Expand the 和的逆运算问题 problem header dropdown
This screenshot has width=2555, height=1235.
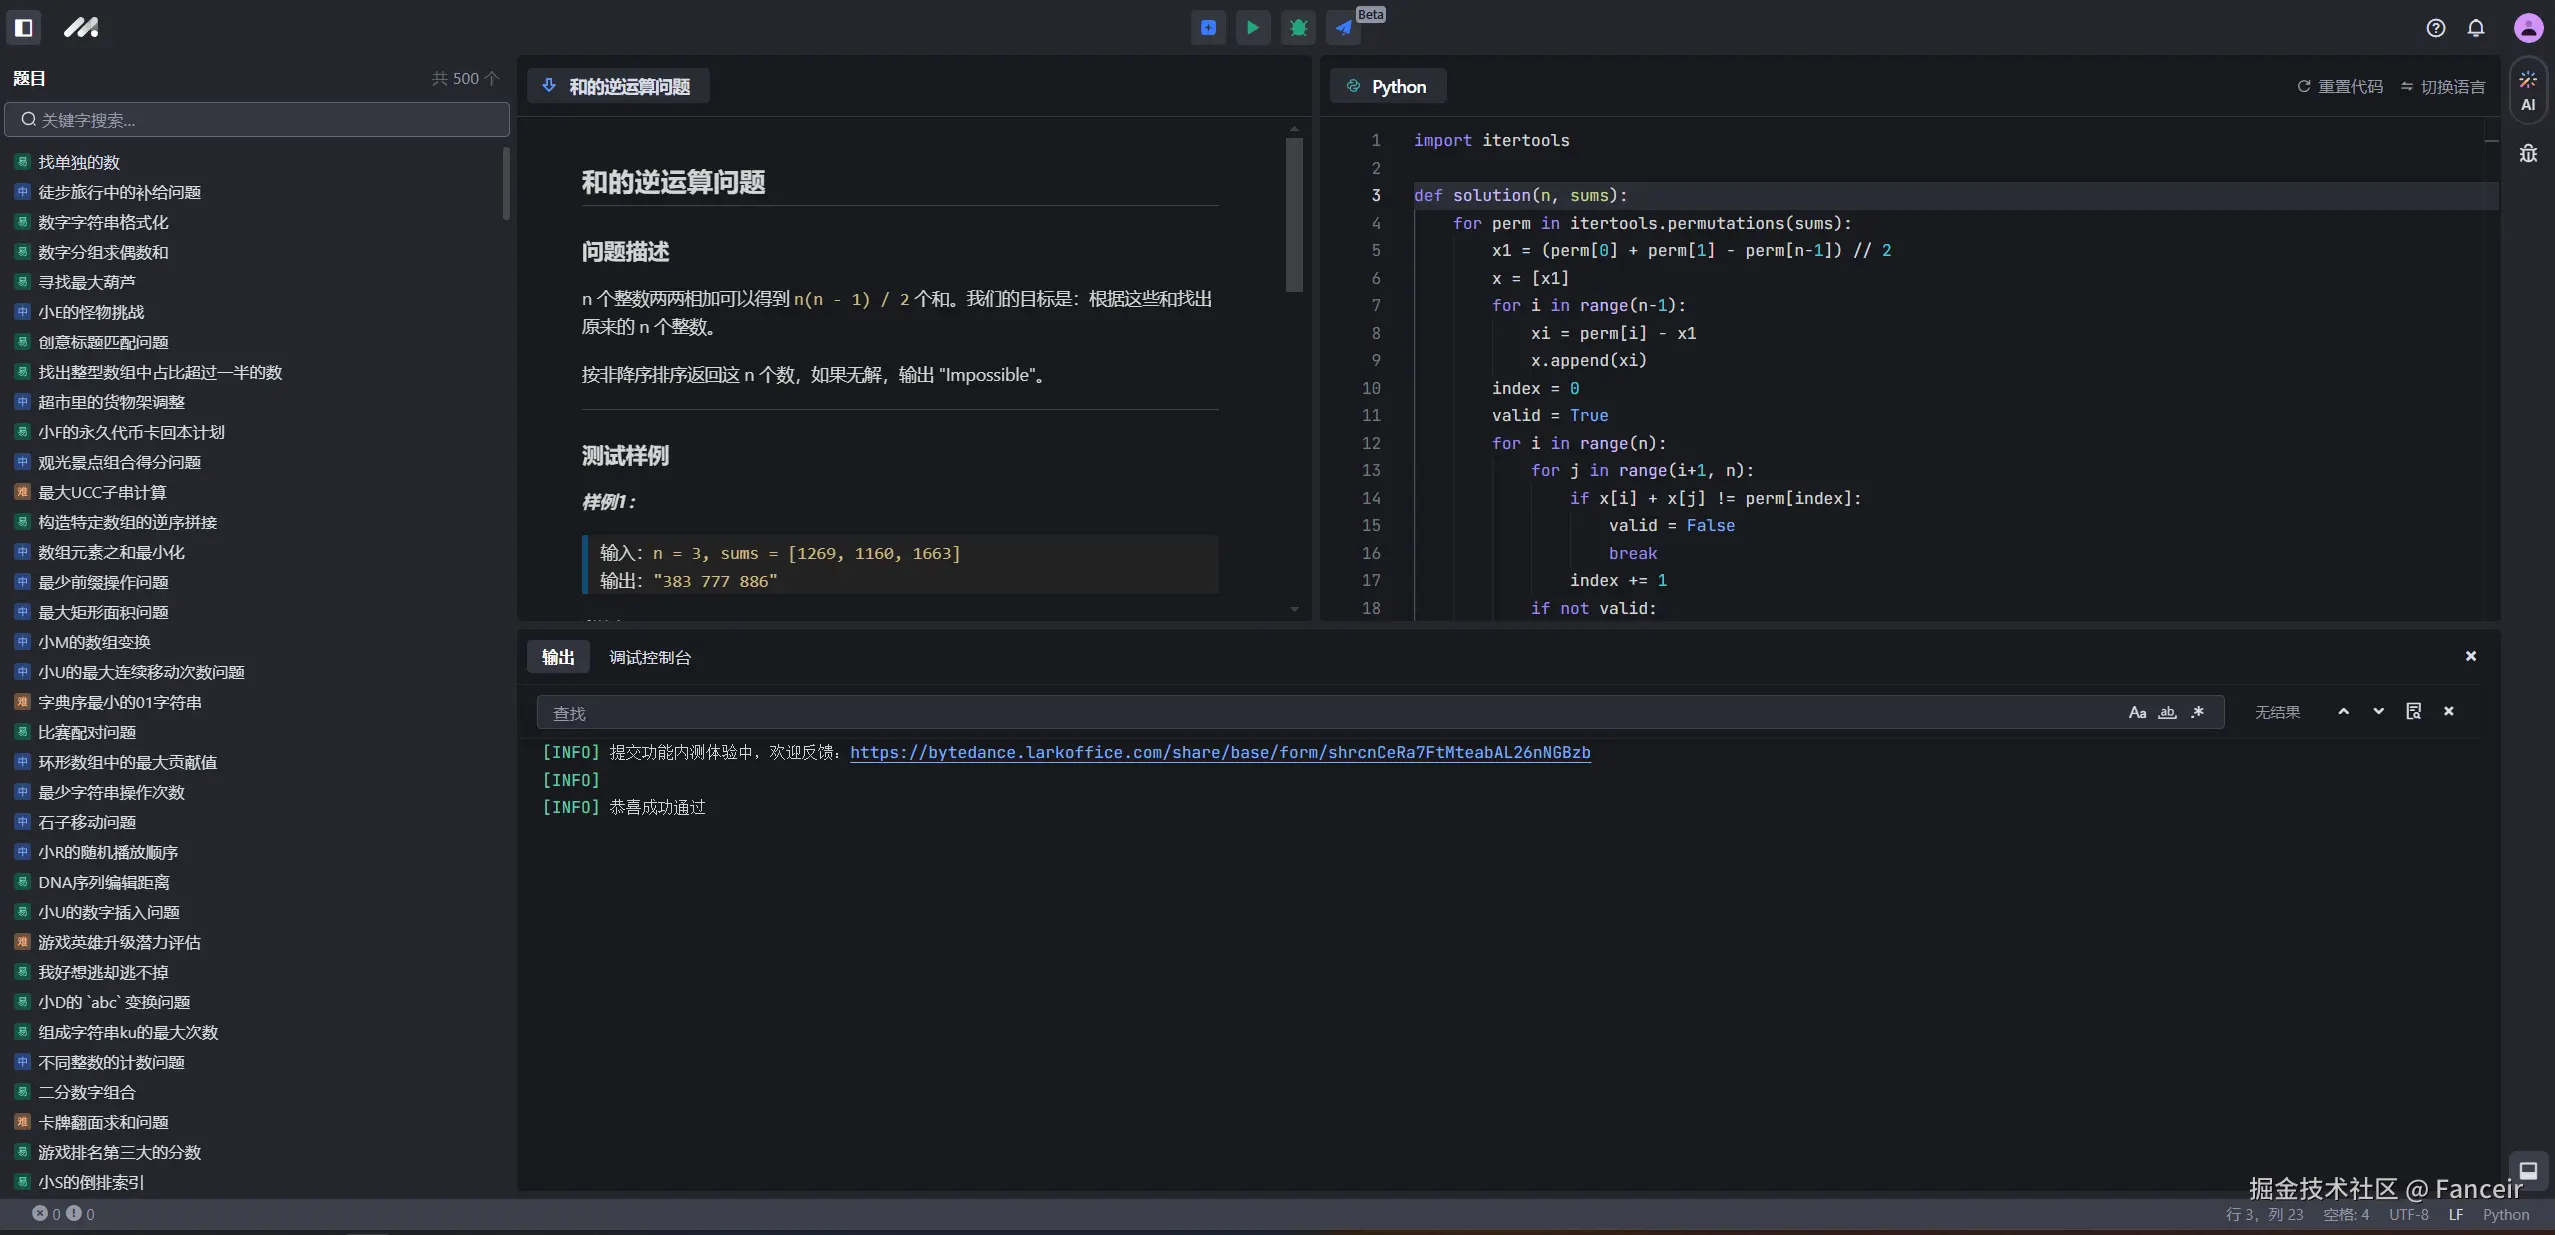point(549,86)
